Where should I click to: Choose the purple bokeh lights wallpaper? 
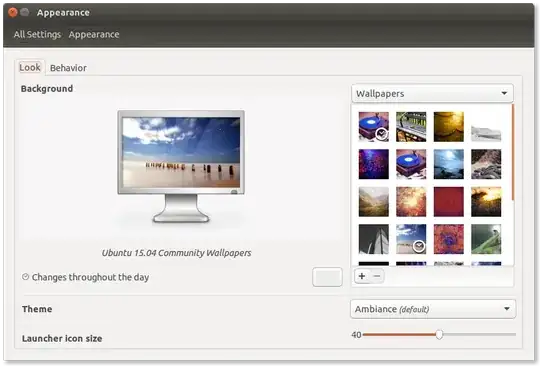pos(374,164)
